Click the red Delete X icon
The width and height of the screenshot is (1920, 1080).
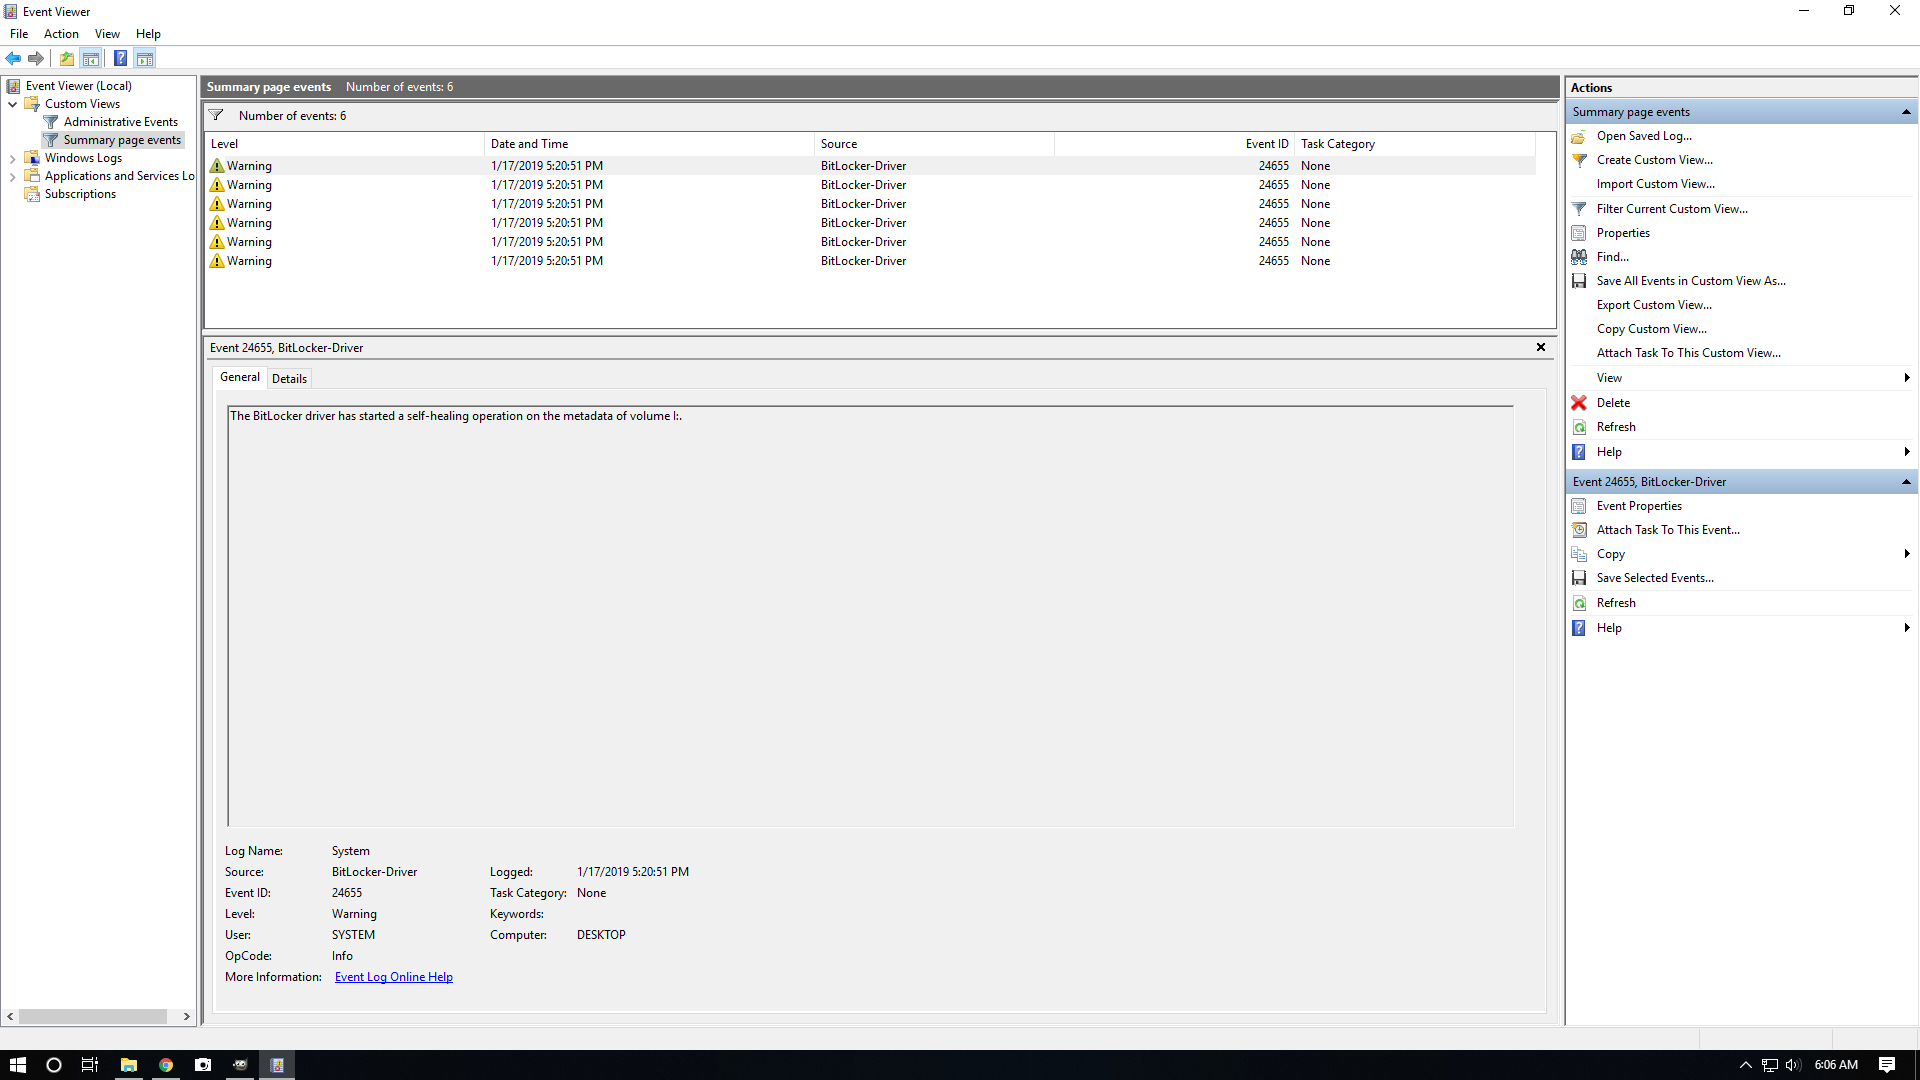point(1579,403)
